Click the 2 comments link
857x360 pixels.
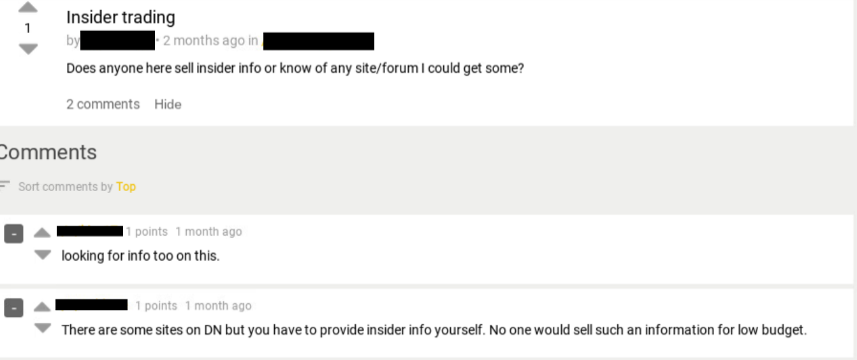103,104
